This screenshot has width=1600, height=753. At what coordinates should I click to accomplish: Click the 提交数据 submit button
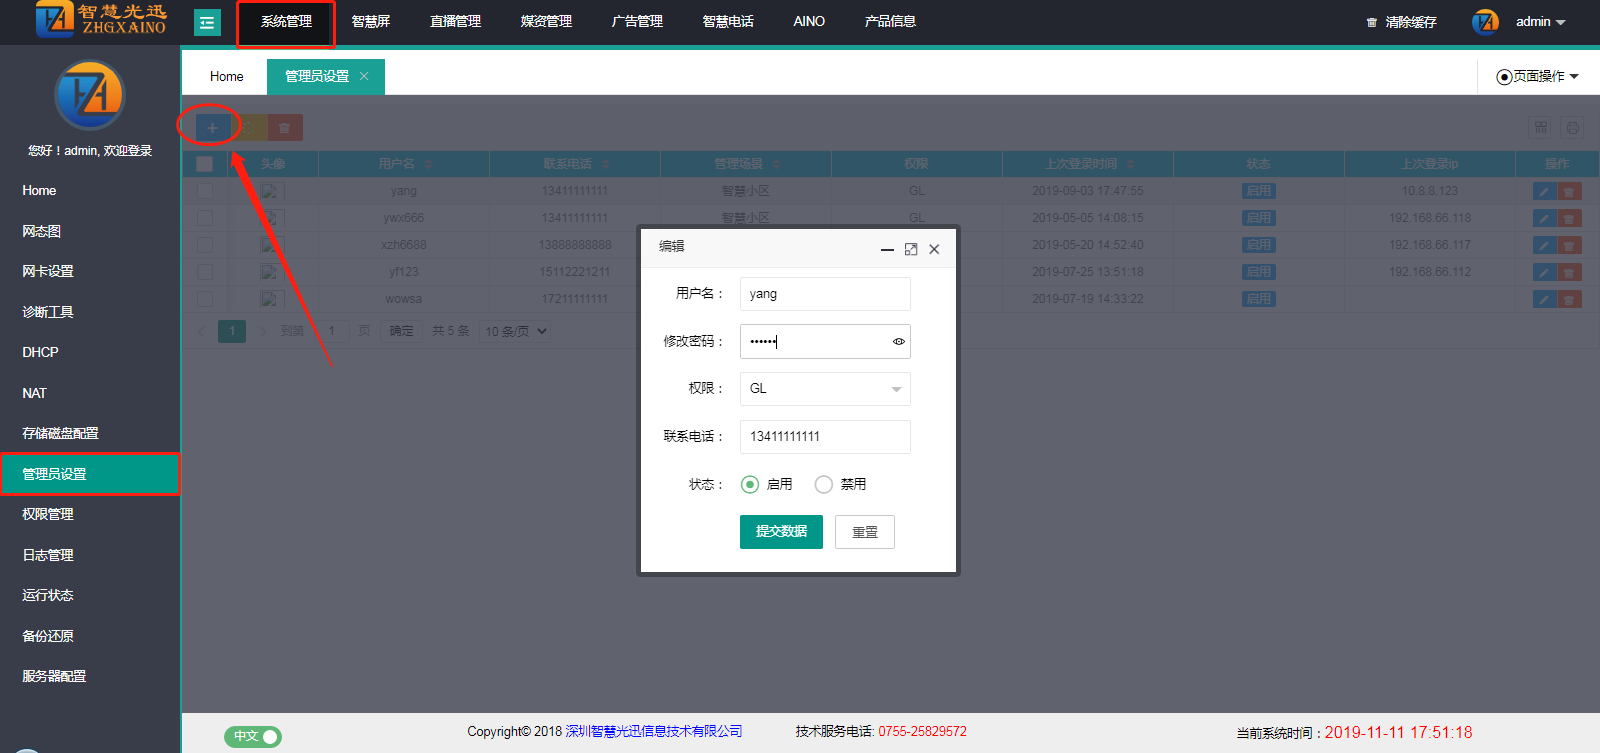pyautogui.click(x=781, y=532)
